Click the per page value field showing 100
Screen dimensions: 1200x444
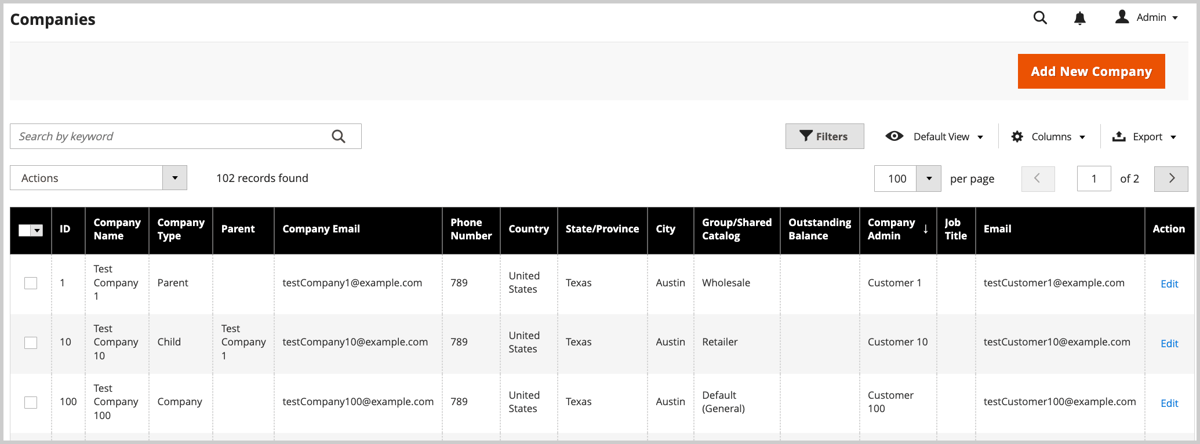tap(896, 178)
